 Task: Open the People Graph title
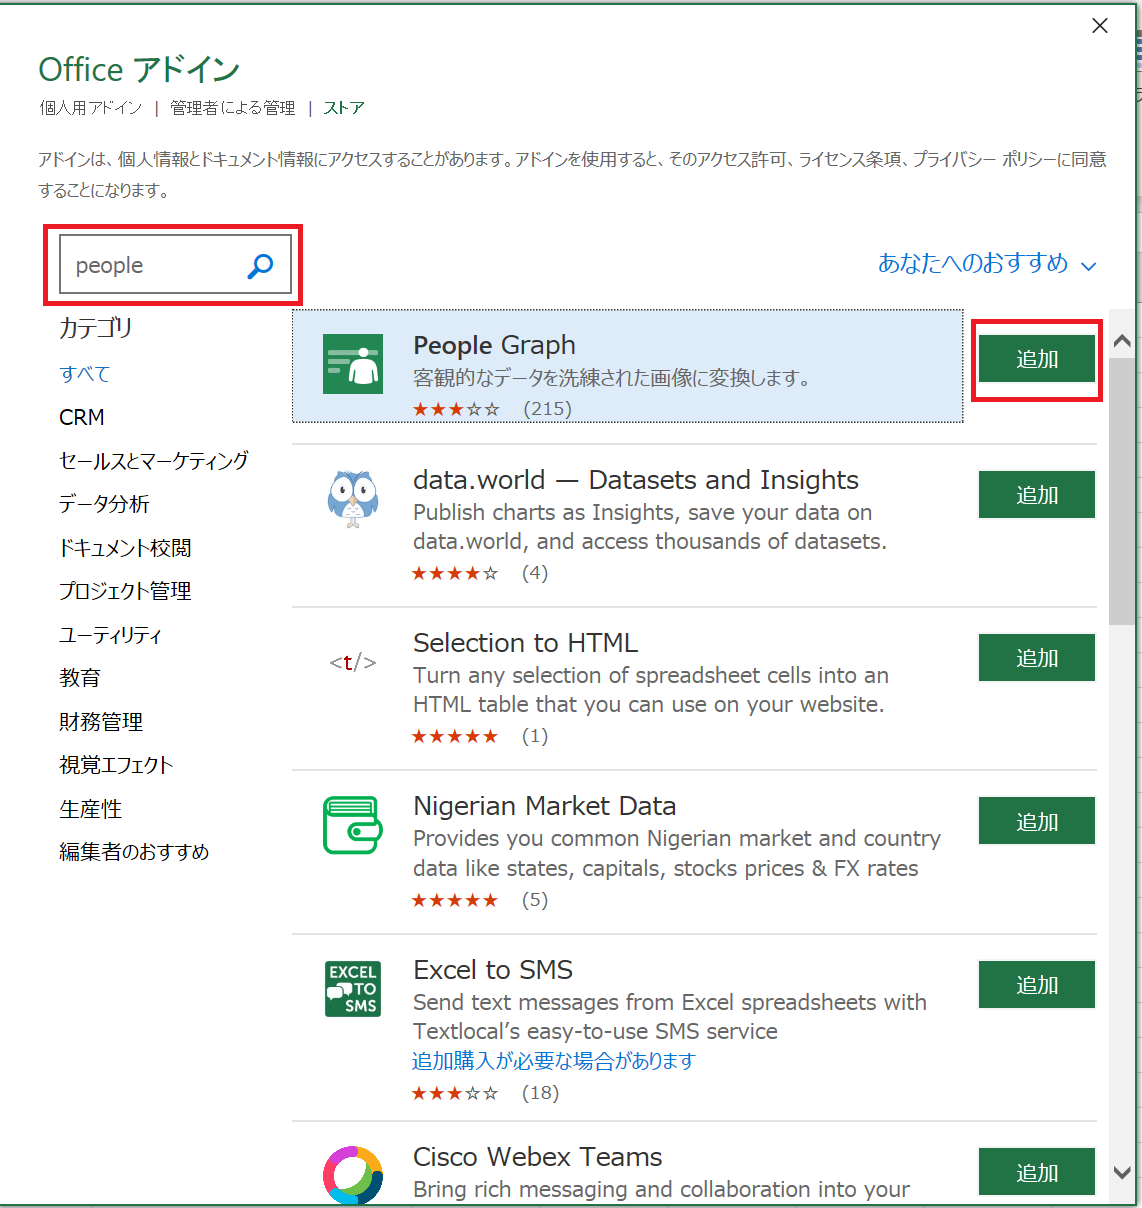[x=494, y=346]
